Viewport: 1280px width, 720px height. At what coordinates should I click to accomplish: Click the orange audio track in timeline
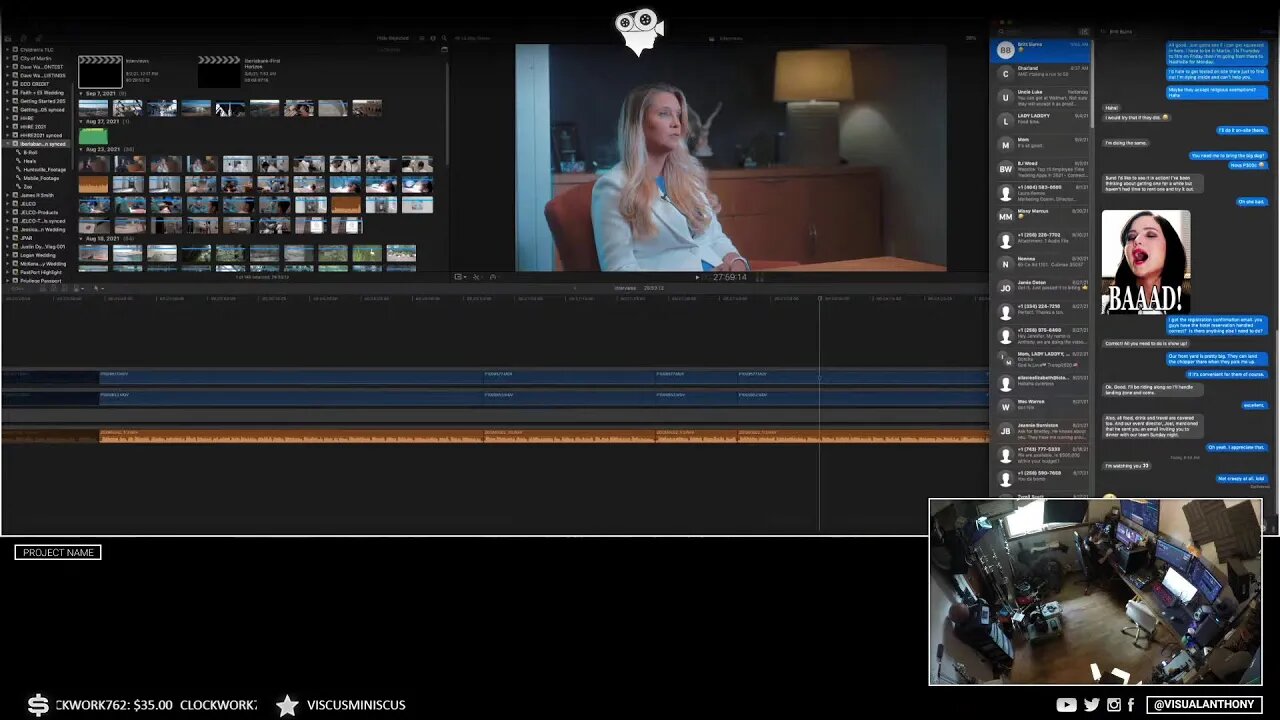pos(495,436)
